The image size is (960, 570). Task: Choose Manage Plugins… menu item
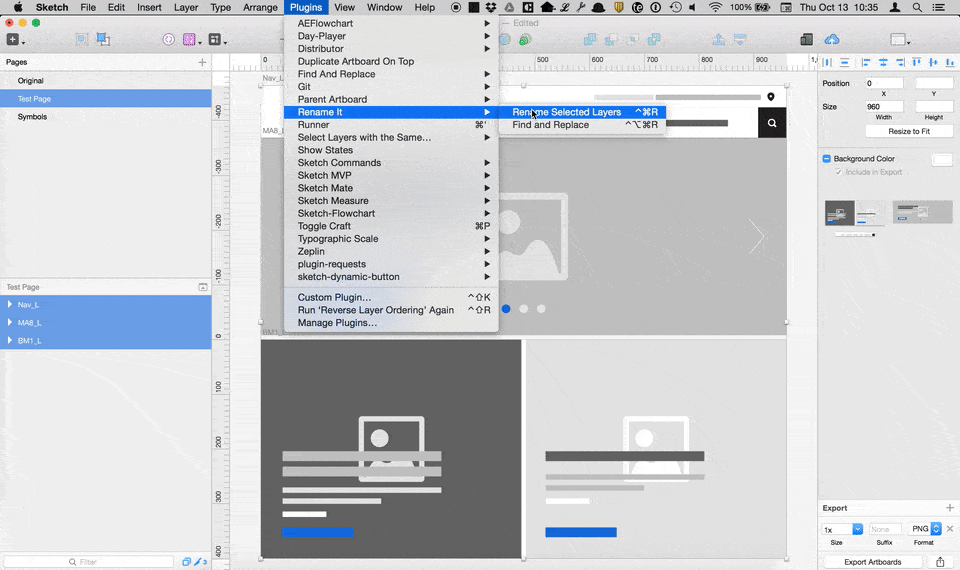[391, 323]
